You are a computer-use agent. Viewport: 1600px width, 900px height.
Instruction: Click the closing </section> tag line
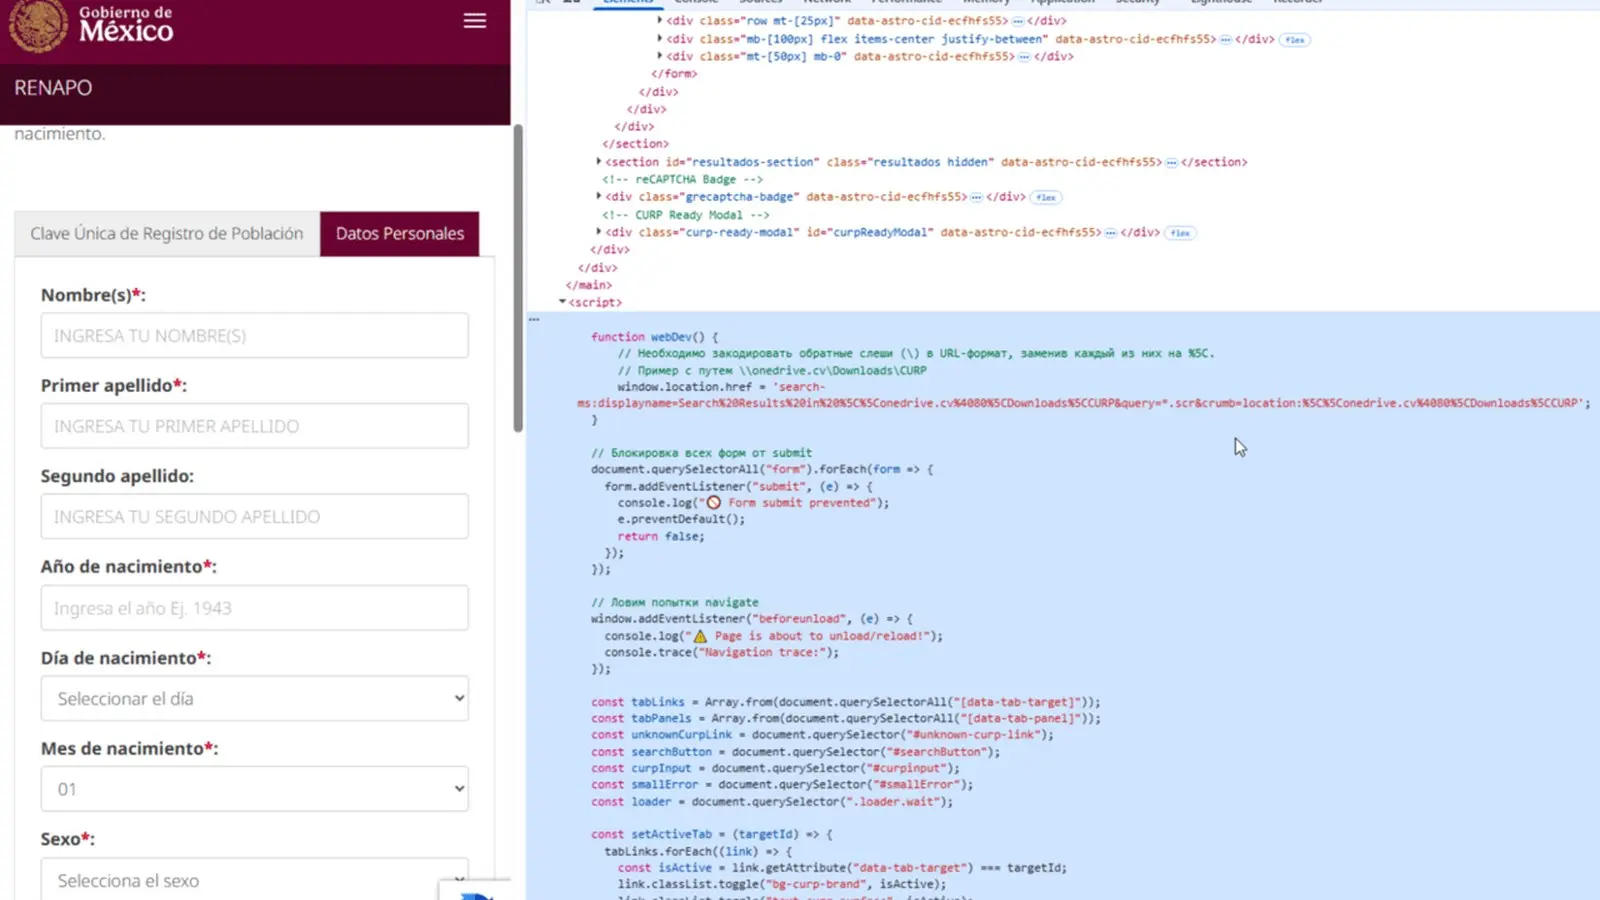click(636, 144)
